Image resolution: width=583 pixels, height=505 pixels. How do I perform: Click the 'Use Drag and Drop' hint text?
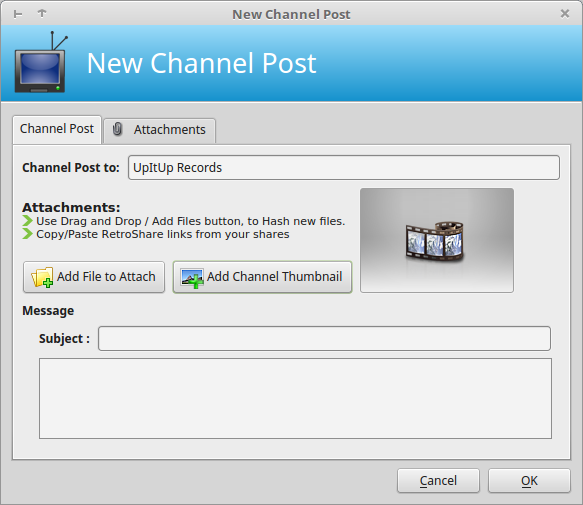click(190, 221)
